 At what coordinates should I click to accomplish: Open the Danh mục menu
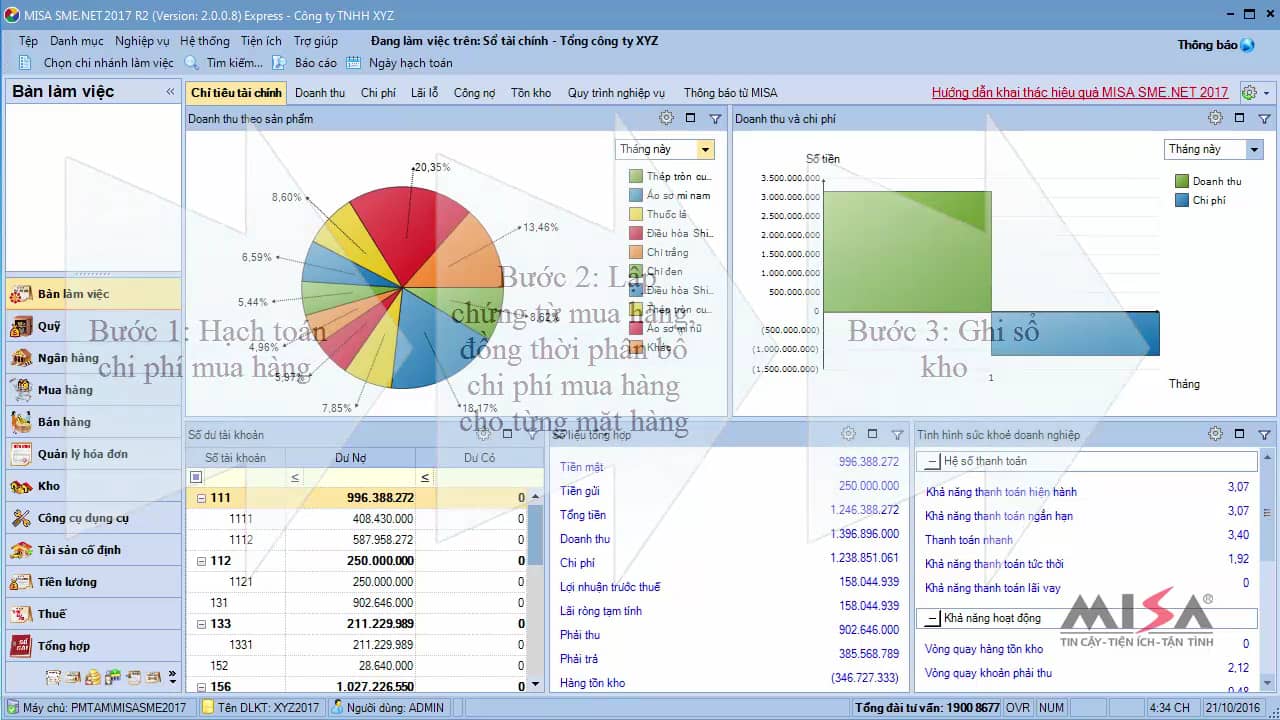(x=77, y=41)
